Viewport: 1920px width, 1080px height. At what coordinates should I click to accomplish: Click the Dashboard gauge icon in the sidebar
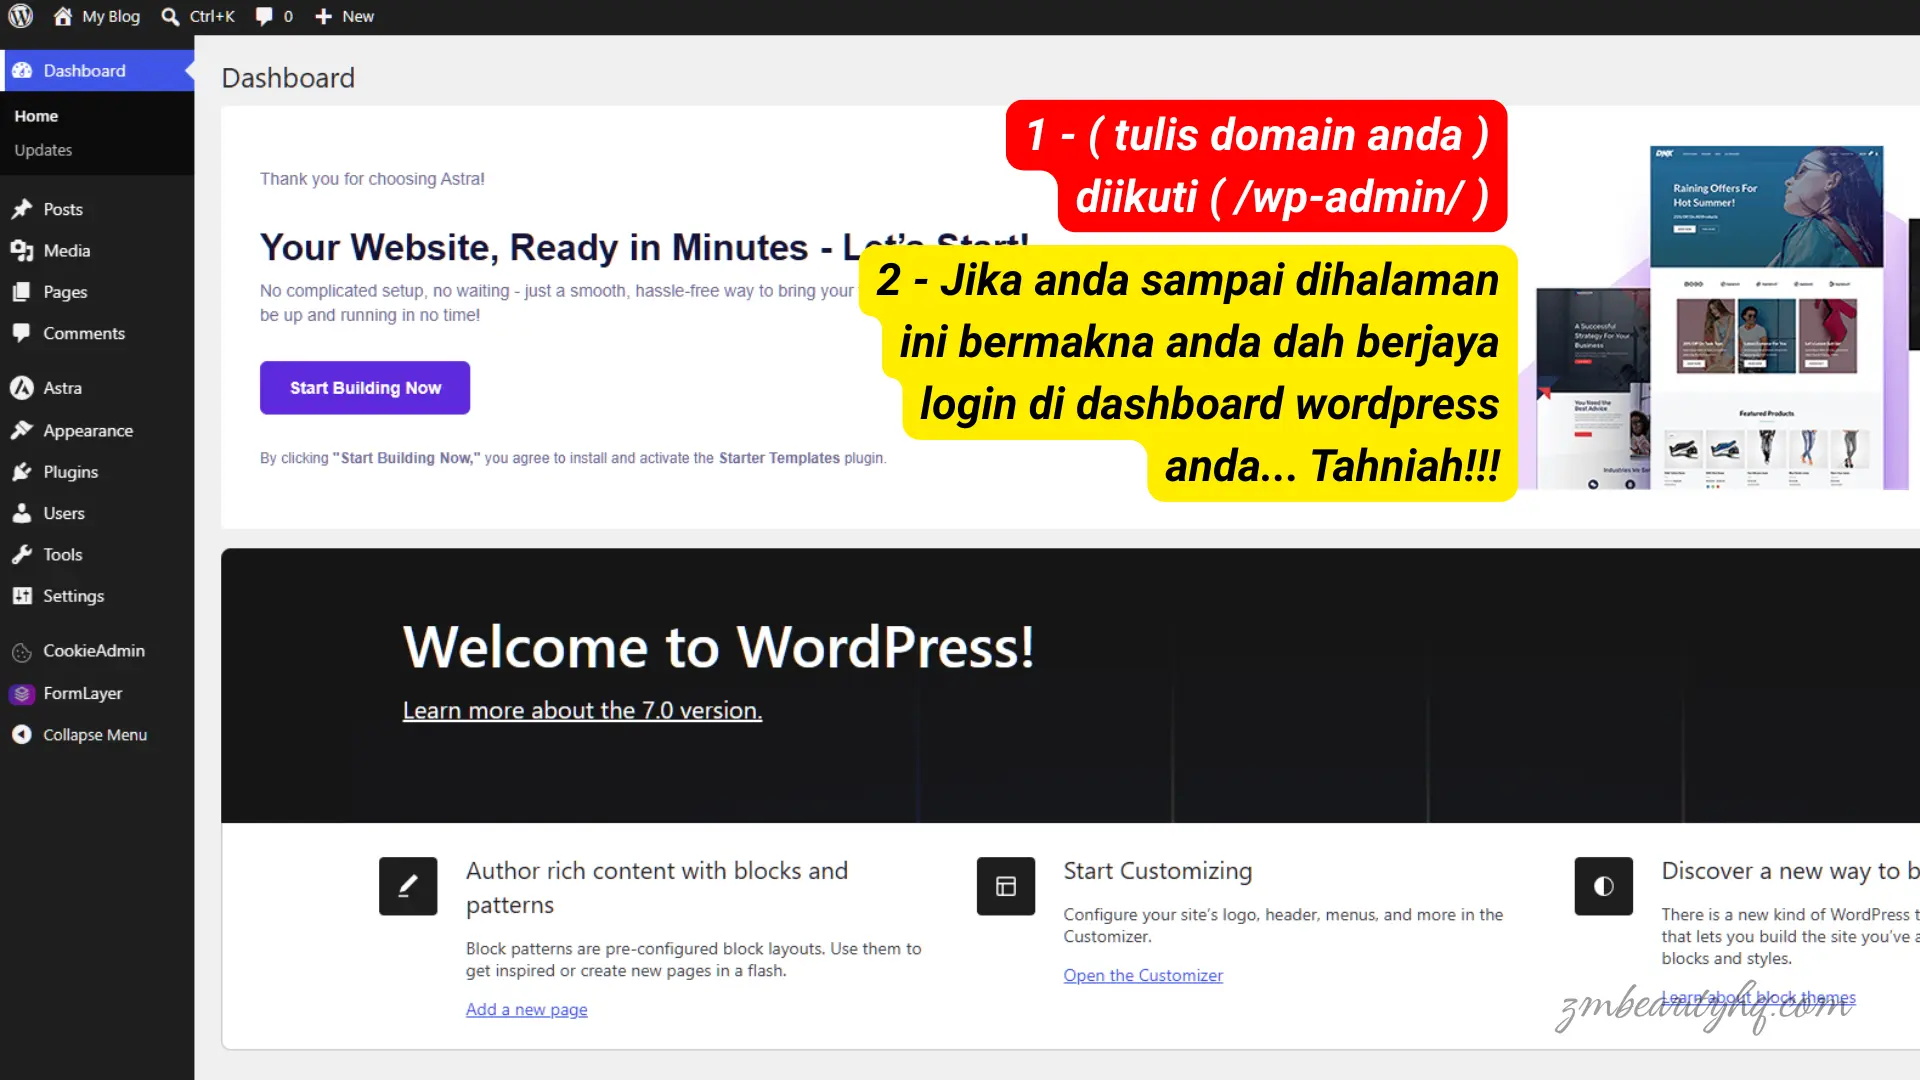coord(22,71)
